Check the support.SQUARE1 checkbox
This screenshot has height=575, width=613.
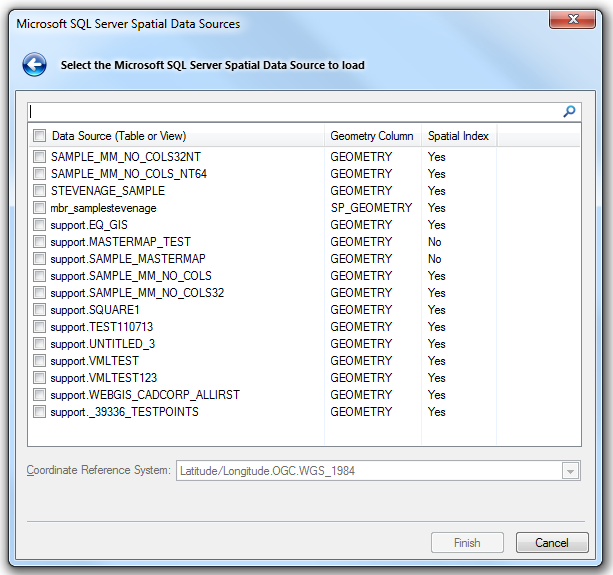tap(39, 310)
